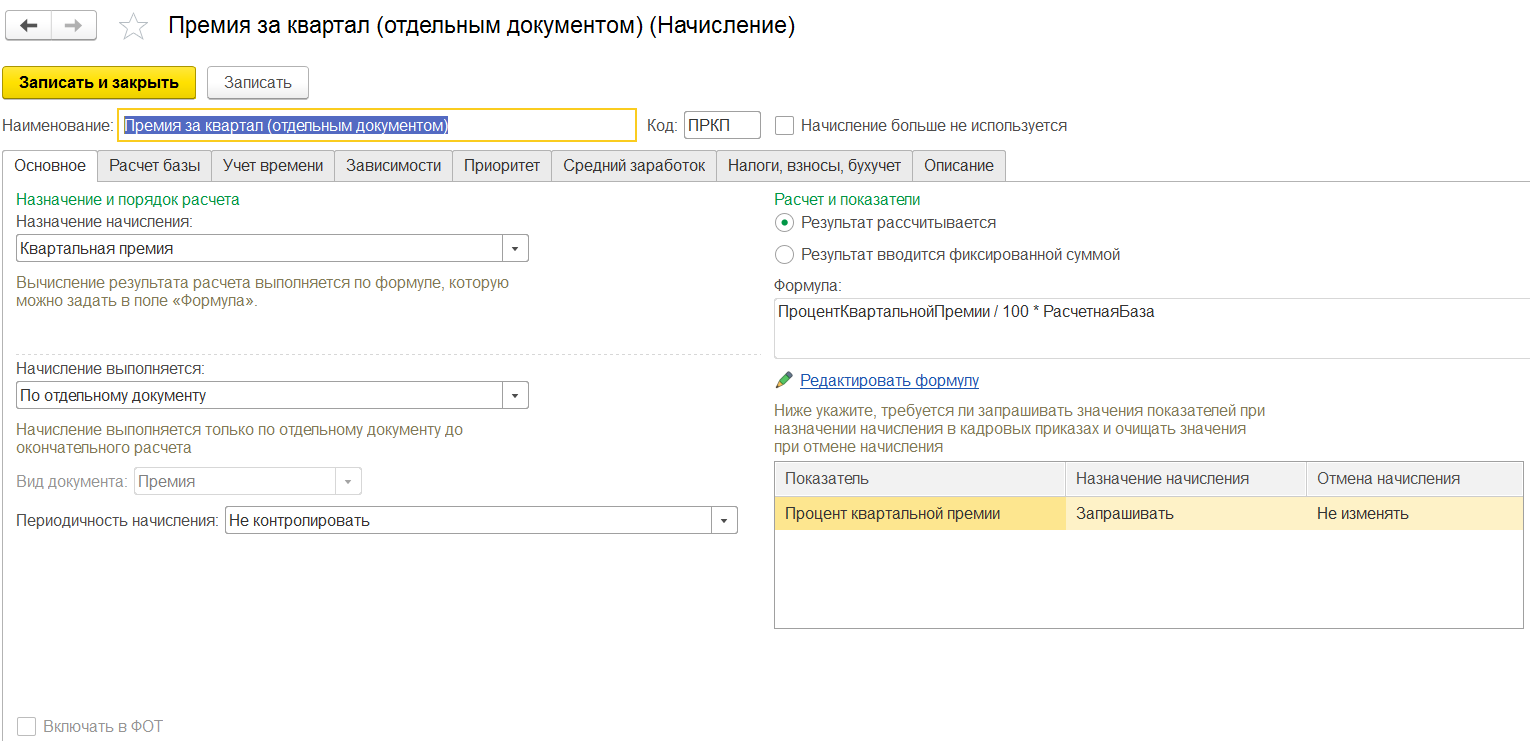Click 'Записать и закрыть' button

pyautogui.click(x=99, y=83)
